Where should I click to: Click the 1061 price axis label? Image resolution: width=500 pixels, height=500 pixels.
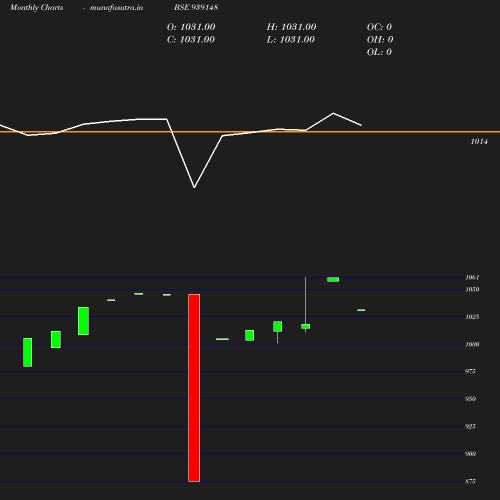[472, 277]
